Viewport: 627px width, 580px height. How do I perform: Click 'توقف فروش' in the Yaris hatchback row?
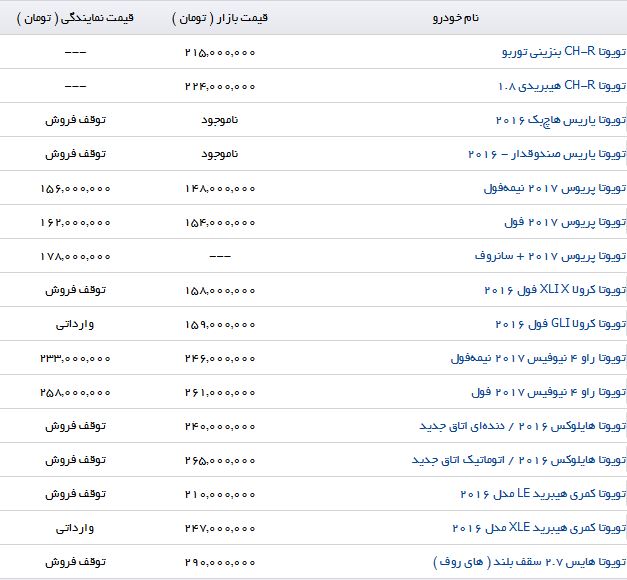coord(75,120)
